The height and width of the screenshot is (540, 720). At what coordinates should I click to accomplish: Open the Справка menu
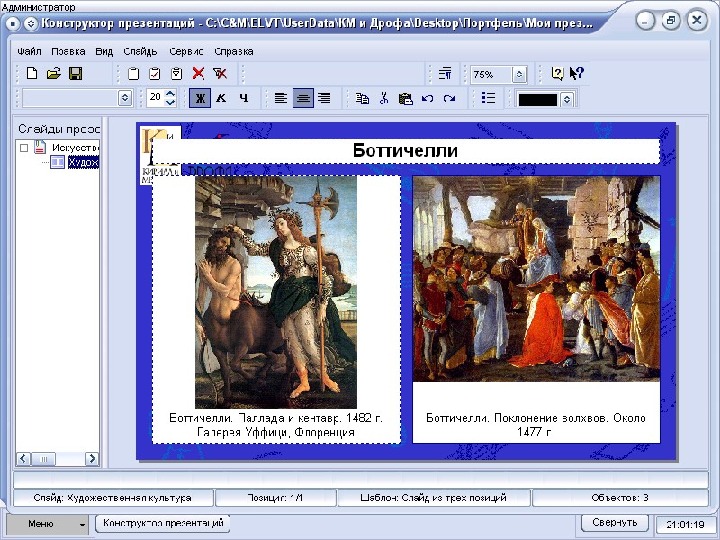tap(234, 51)
